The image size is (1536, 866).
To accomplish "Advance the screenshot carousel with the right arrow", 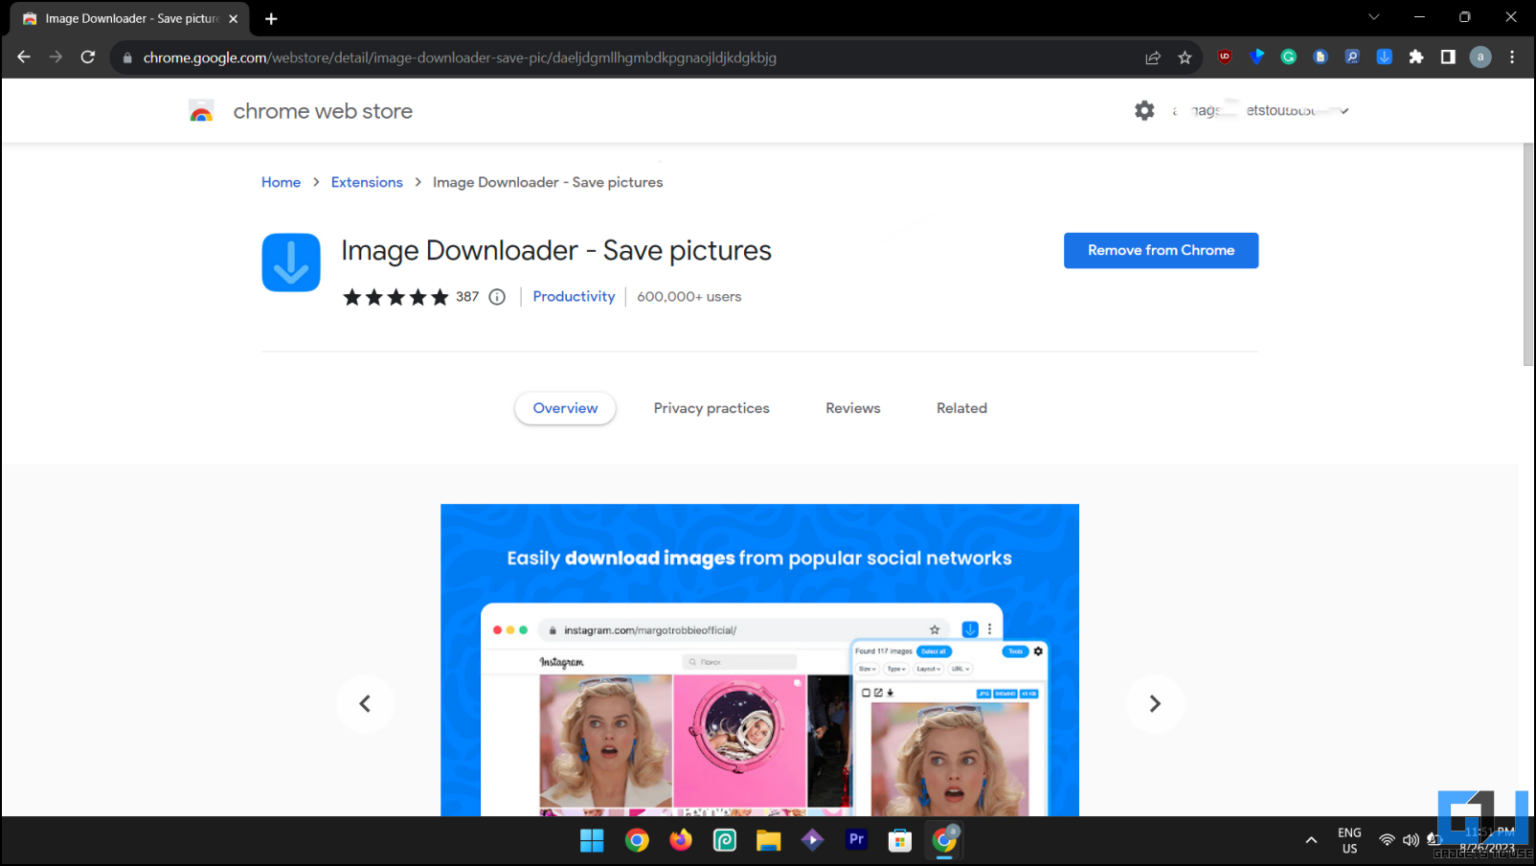I will (x=1155, y=703).
